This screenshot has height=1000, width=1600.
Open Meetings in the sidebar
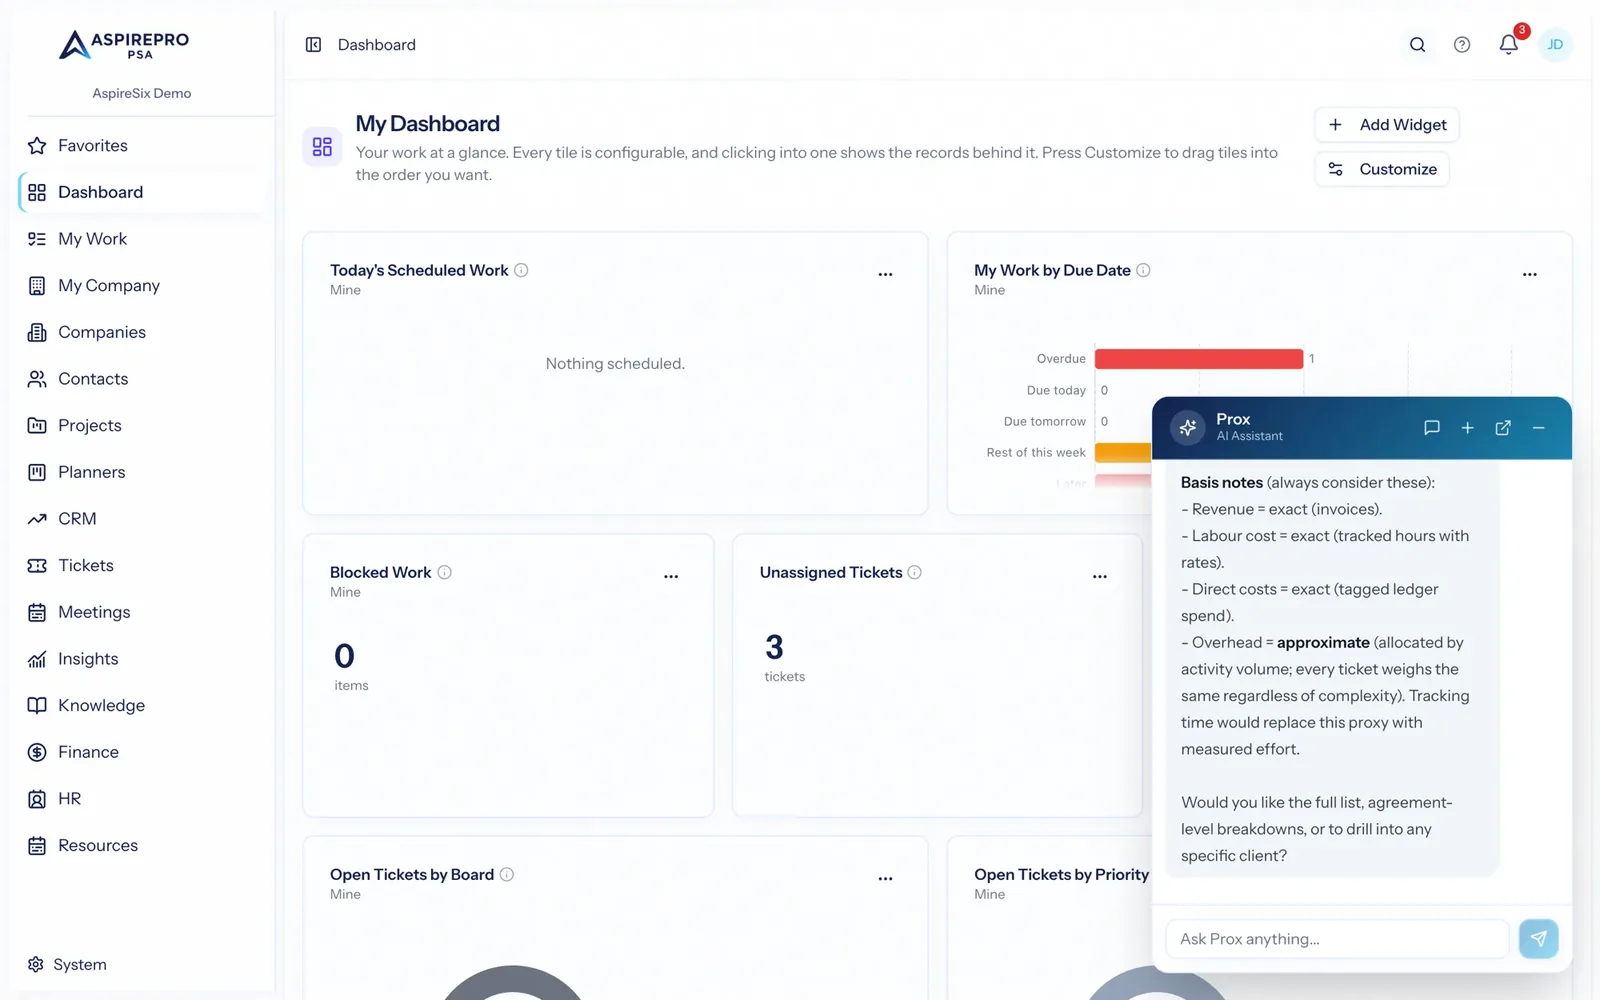click(x=143, y=612)
